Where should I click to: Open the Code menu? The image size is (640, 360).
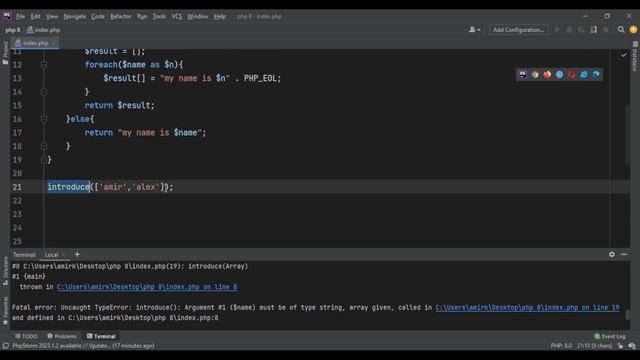click(98, 16)
